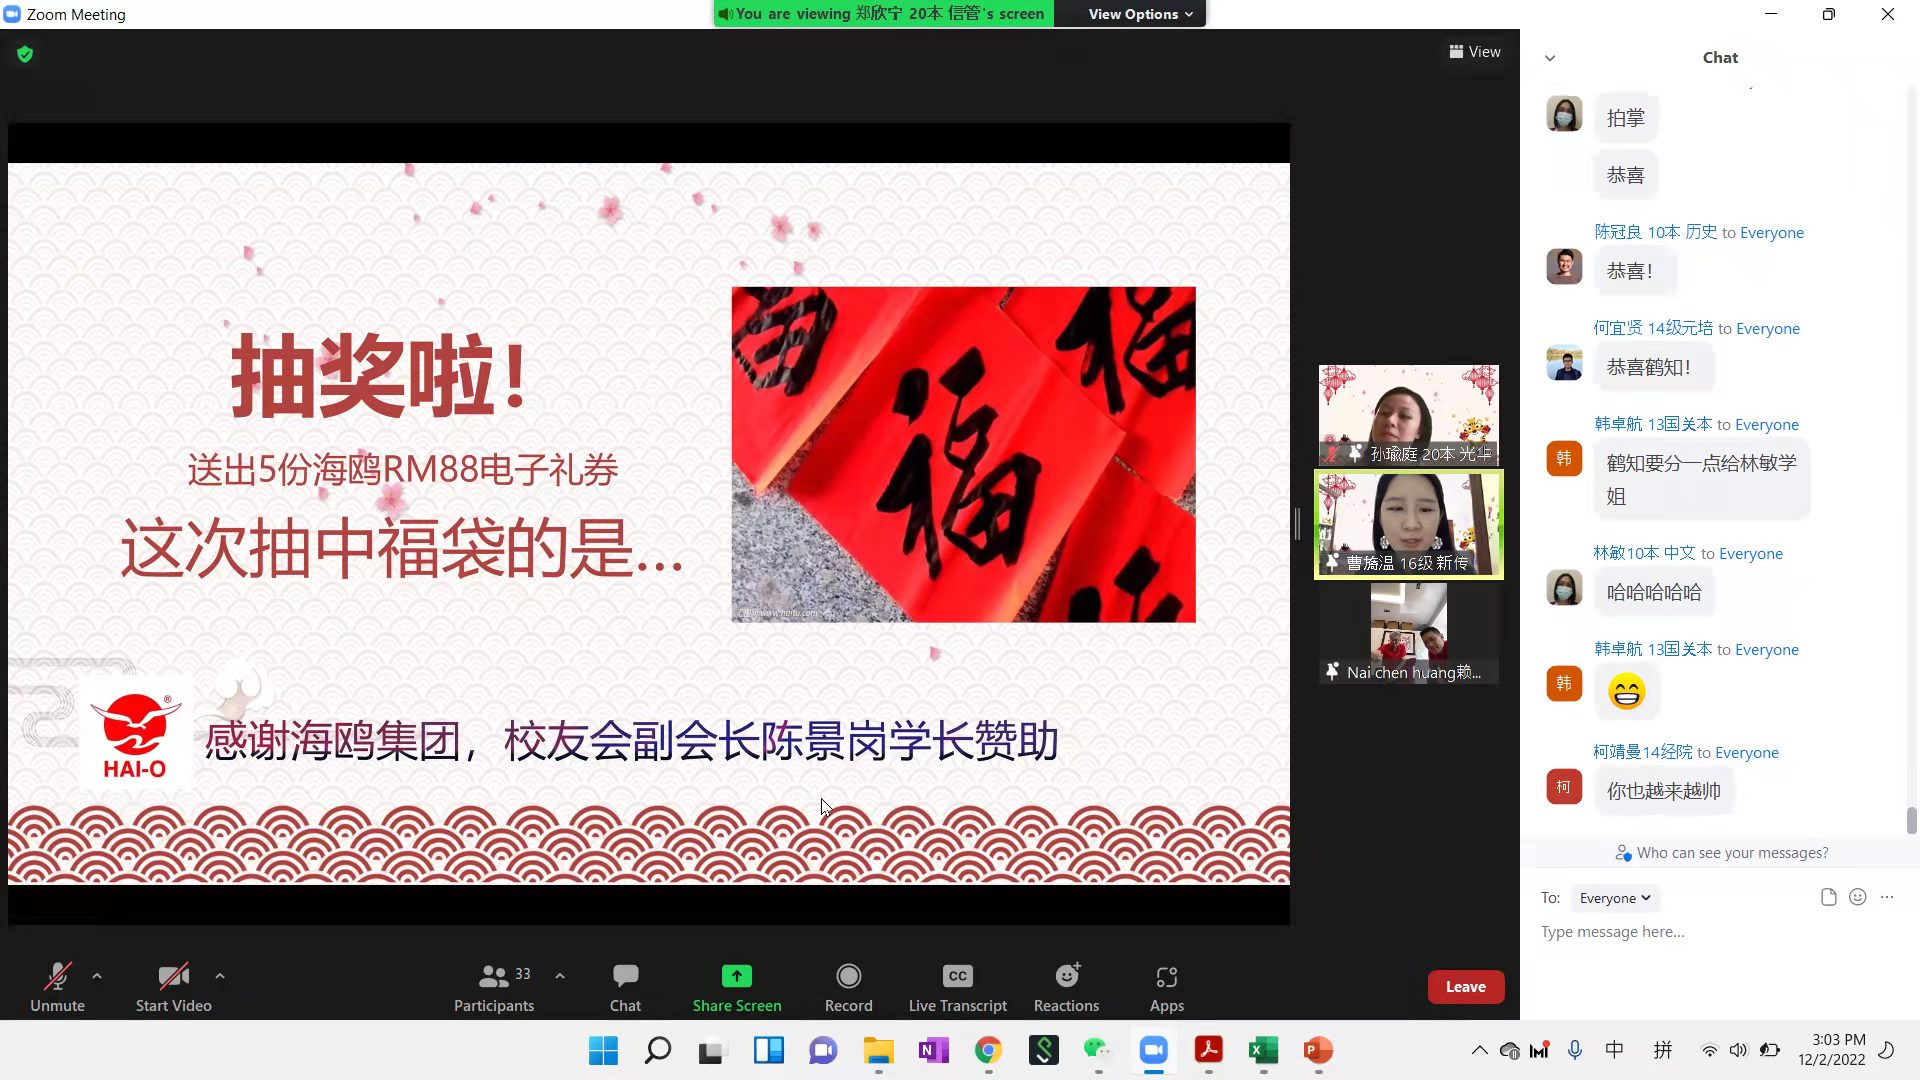Expand audio settings arrow beside Unmute
Viewport: 1920px width, 1080px height.
97,975
